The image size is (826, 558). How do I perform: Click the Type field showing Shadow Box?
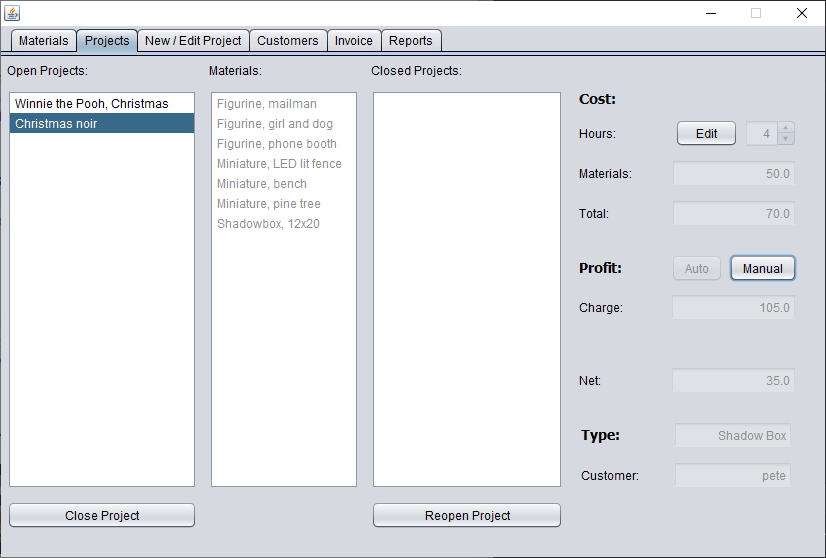point(733,436)
